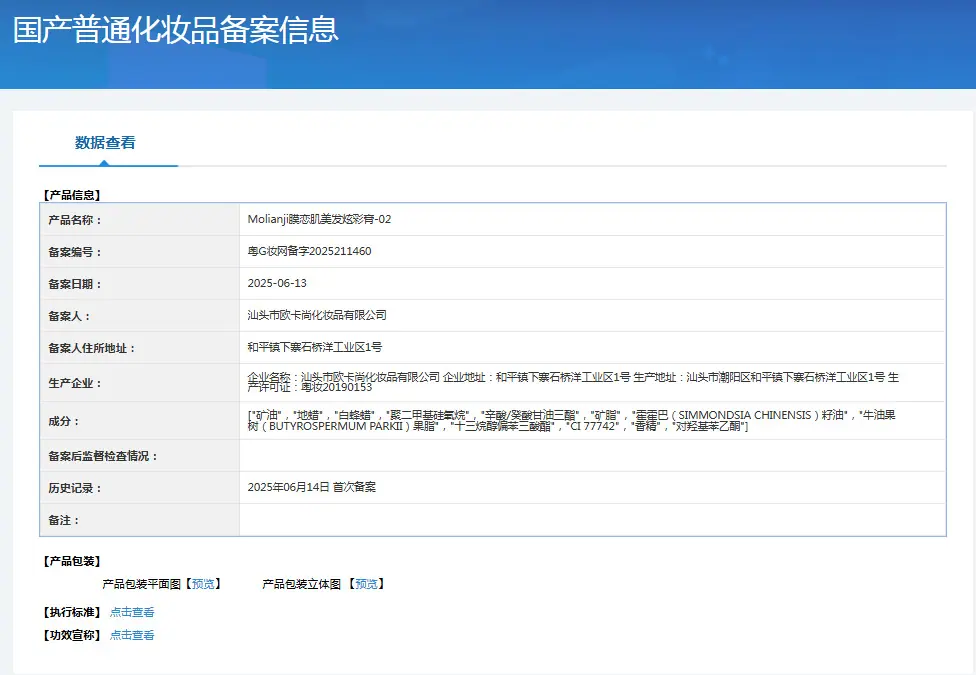Click the 备案人住所地址 row label
Viewport: 976px width, 675px height.
click(x=92, y=348)
